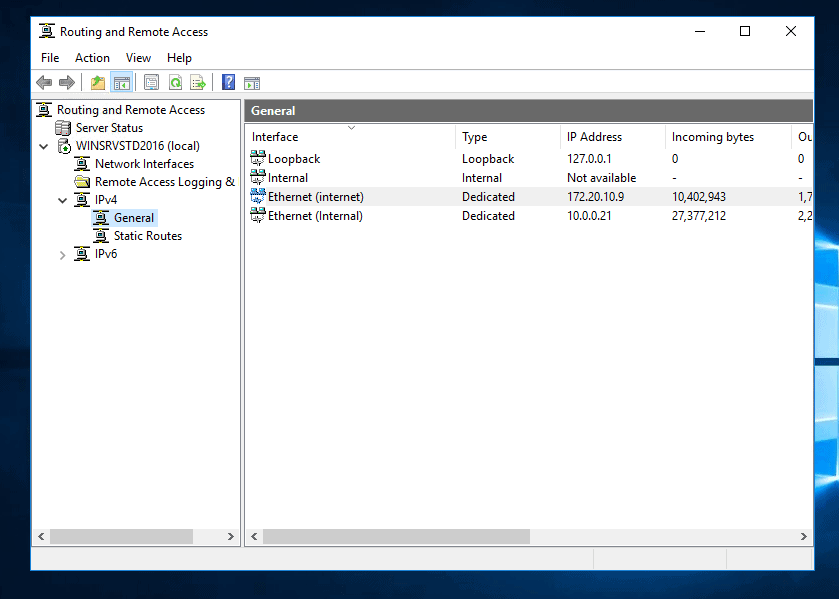Click the Properties toolbar icon

(x=151, y=83)
